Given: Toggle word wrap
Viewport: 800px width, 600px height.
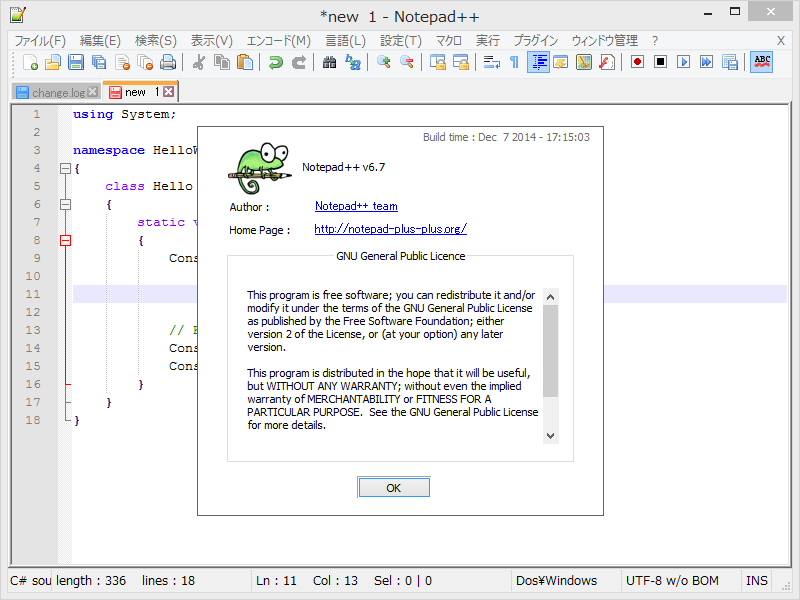Looking at the screenshot, I should pyautogui.click(x=493, y=62).
